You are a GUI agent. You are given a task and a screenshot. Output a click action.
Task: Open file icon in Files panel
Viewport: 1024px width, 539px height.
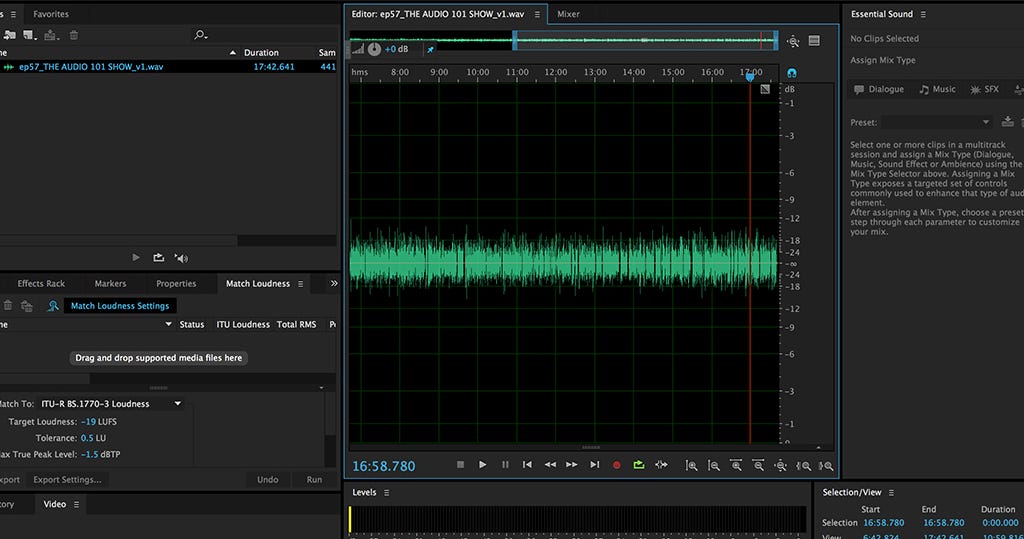10,35
